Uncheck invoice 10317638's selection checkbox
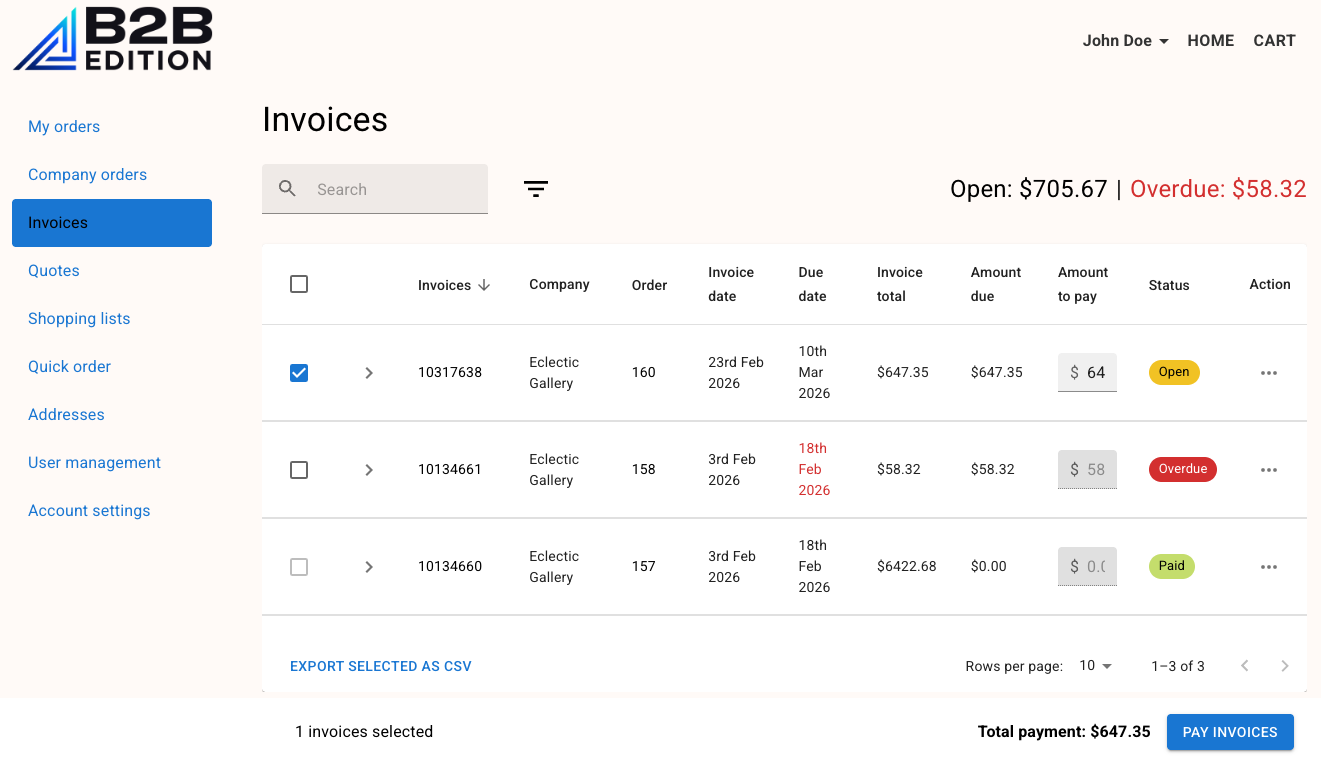1321x759 pixels. [299, 372]
